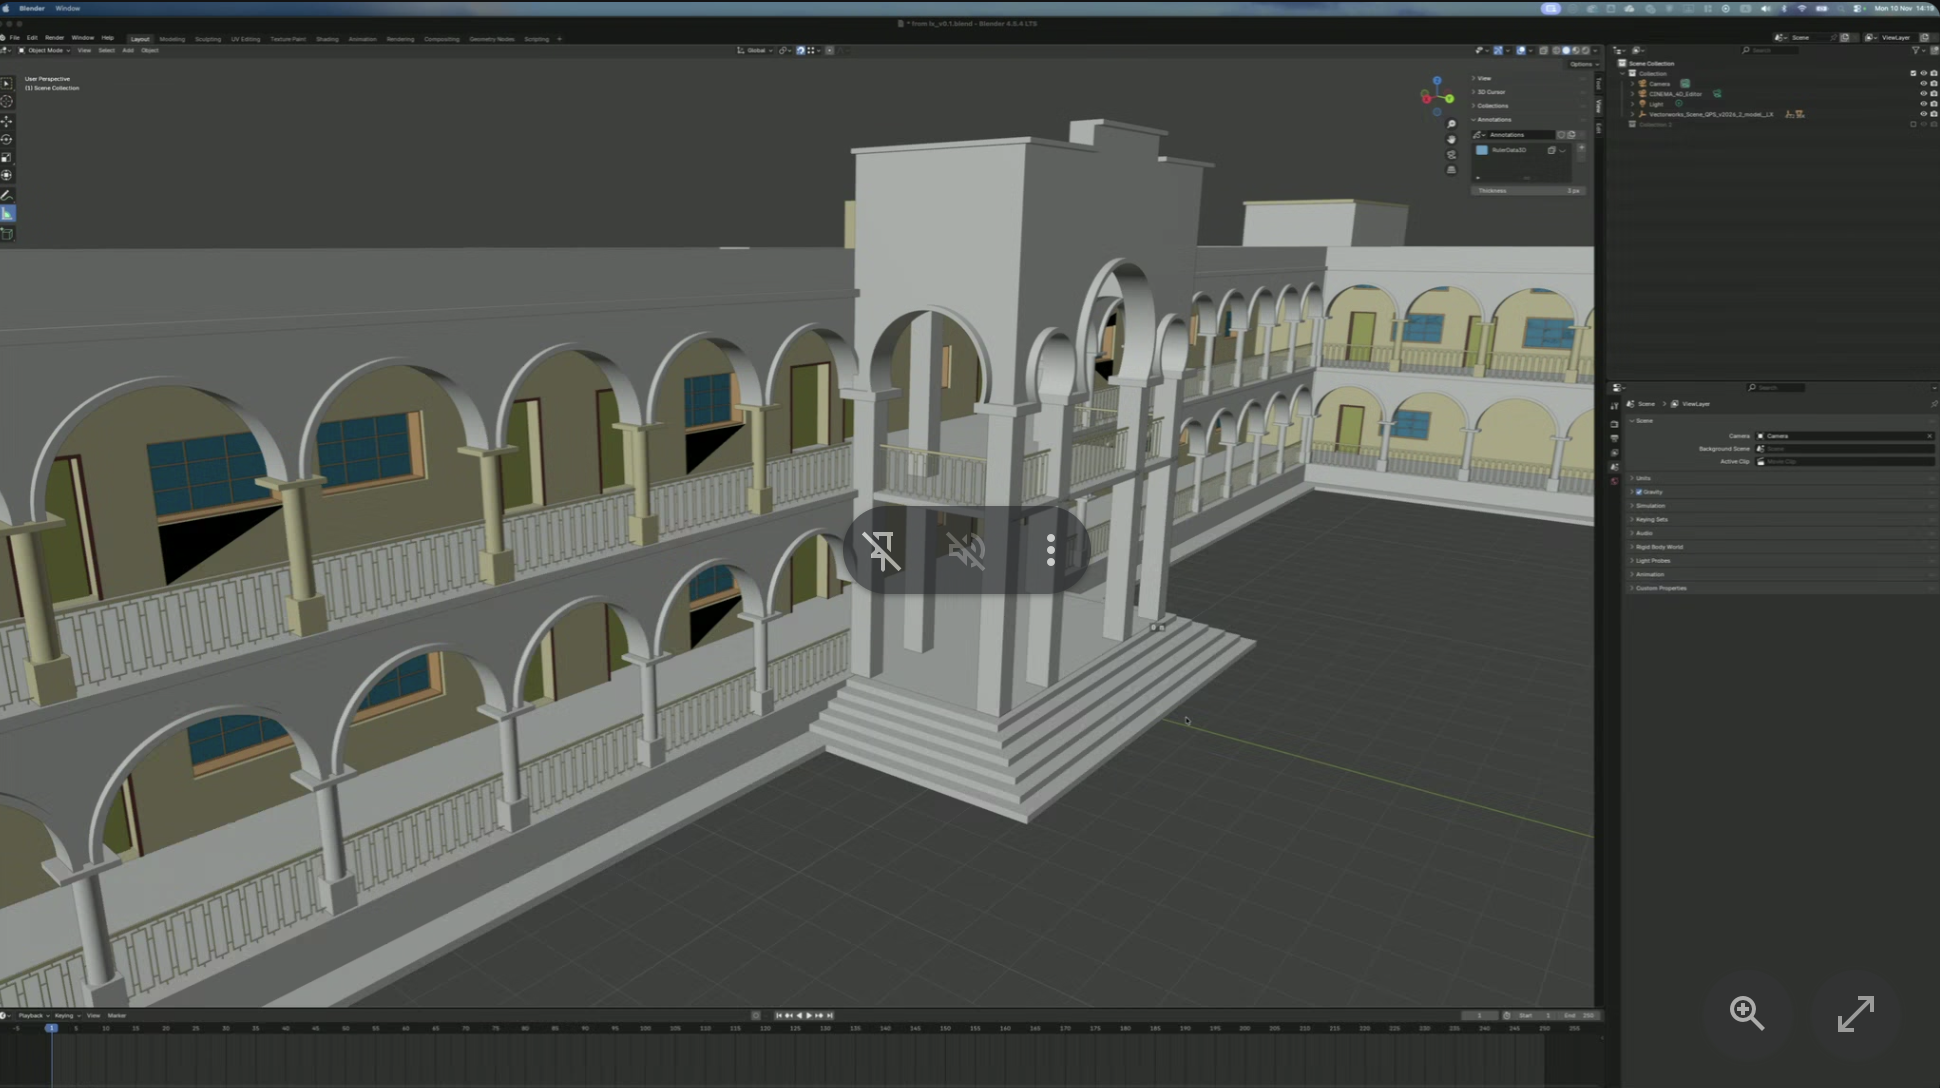Click the RulerData3D color swatch

tap(1482, 150)
